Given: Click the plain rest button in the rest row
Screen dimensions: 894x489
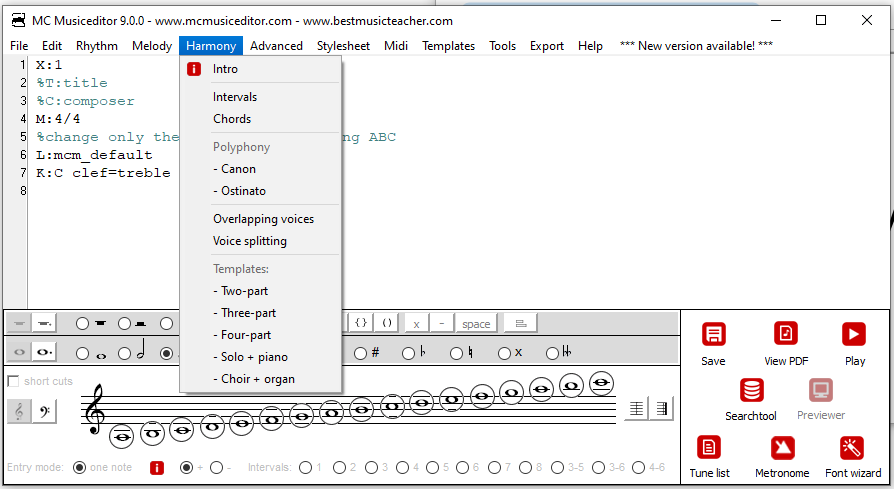Looking at the screenshot, I should [x=19, y=323].
